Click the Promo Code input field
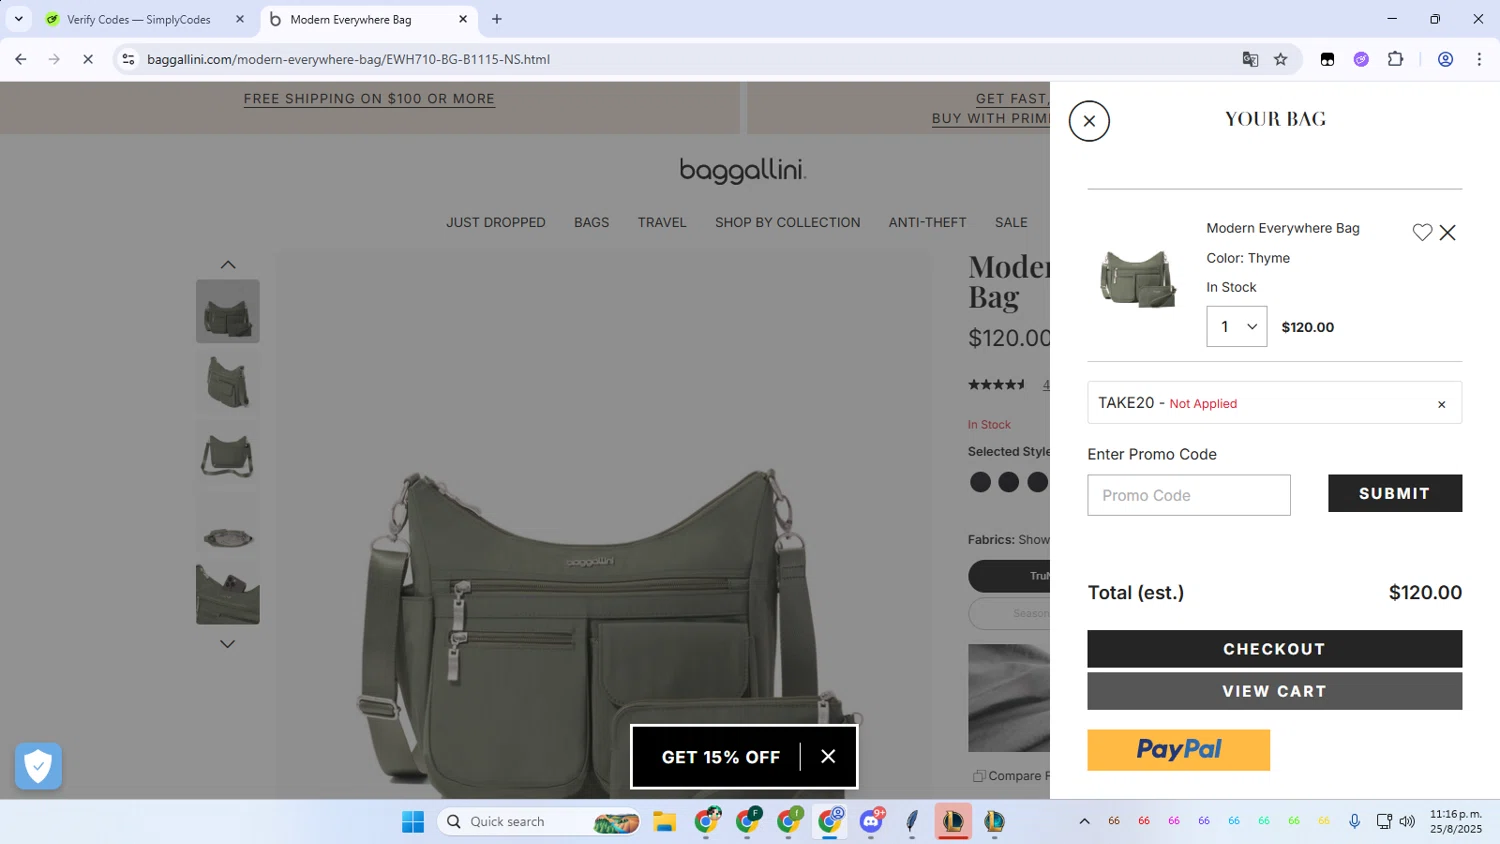 pyautogui.click(x=1188, y=495)
